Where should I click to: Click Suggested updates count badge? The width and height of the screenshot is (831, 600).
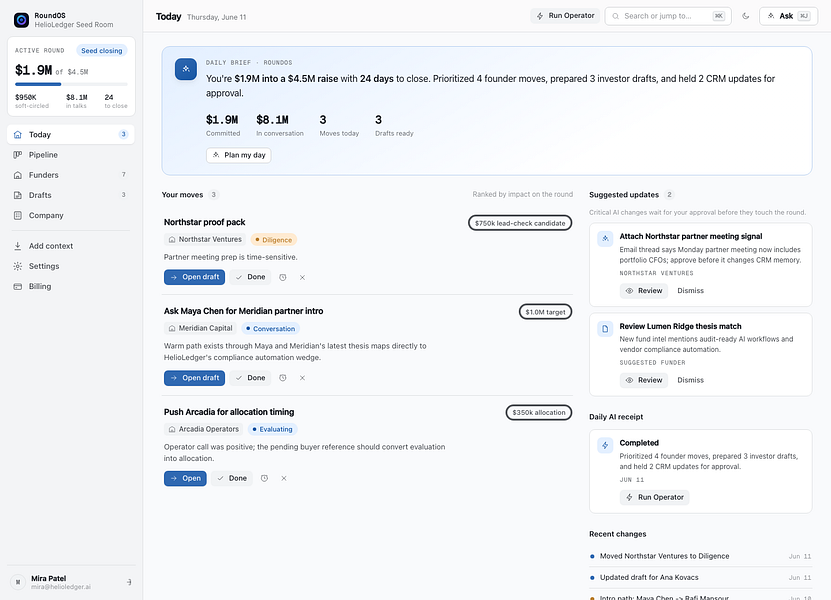[669, 195]
